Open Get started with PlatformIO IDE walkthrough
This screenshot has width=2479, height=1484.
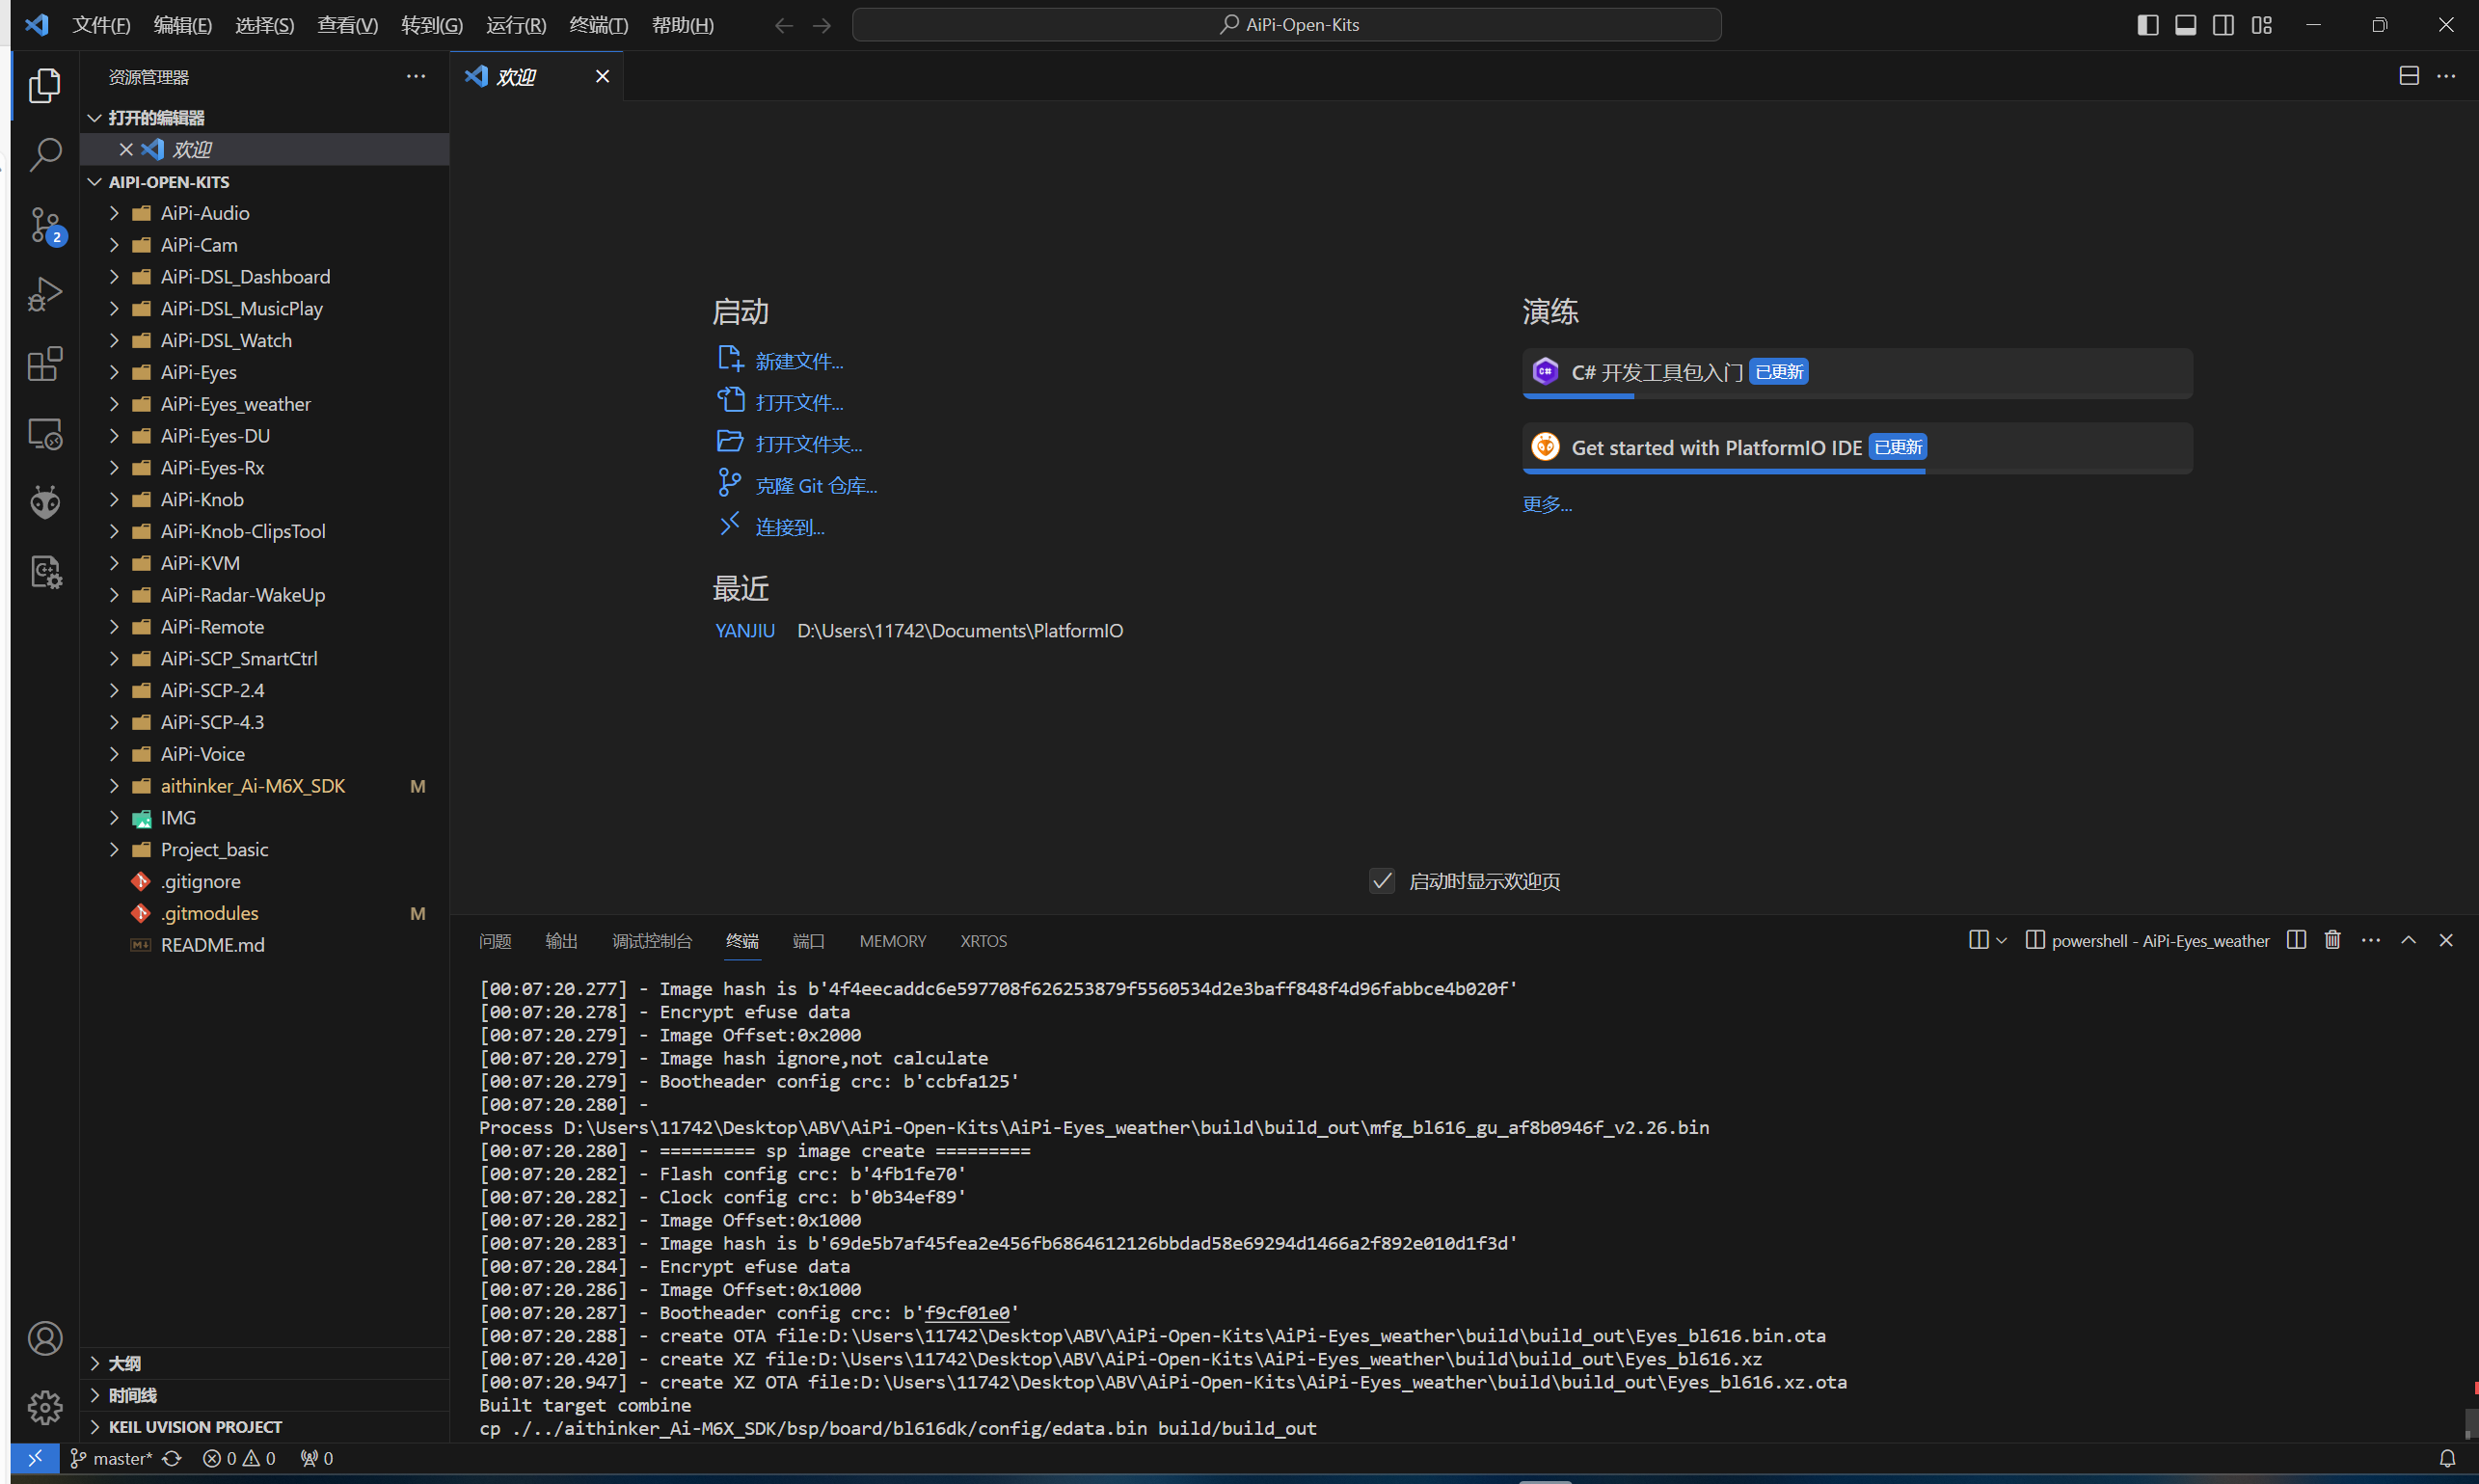[x=1857, y=448]
